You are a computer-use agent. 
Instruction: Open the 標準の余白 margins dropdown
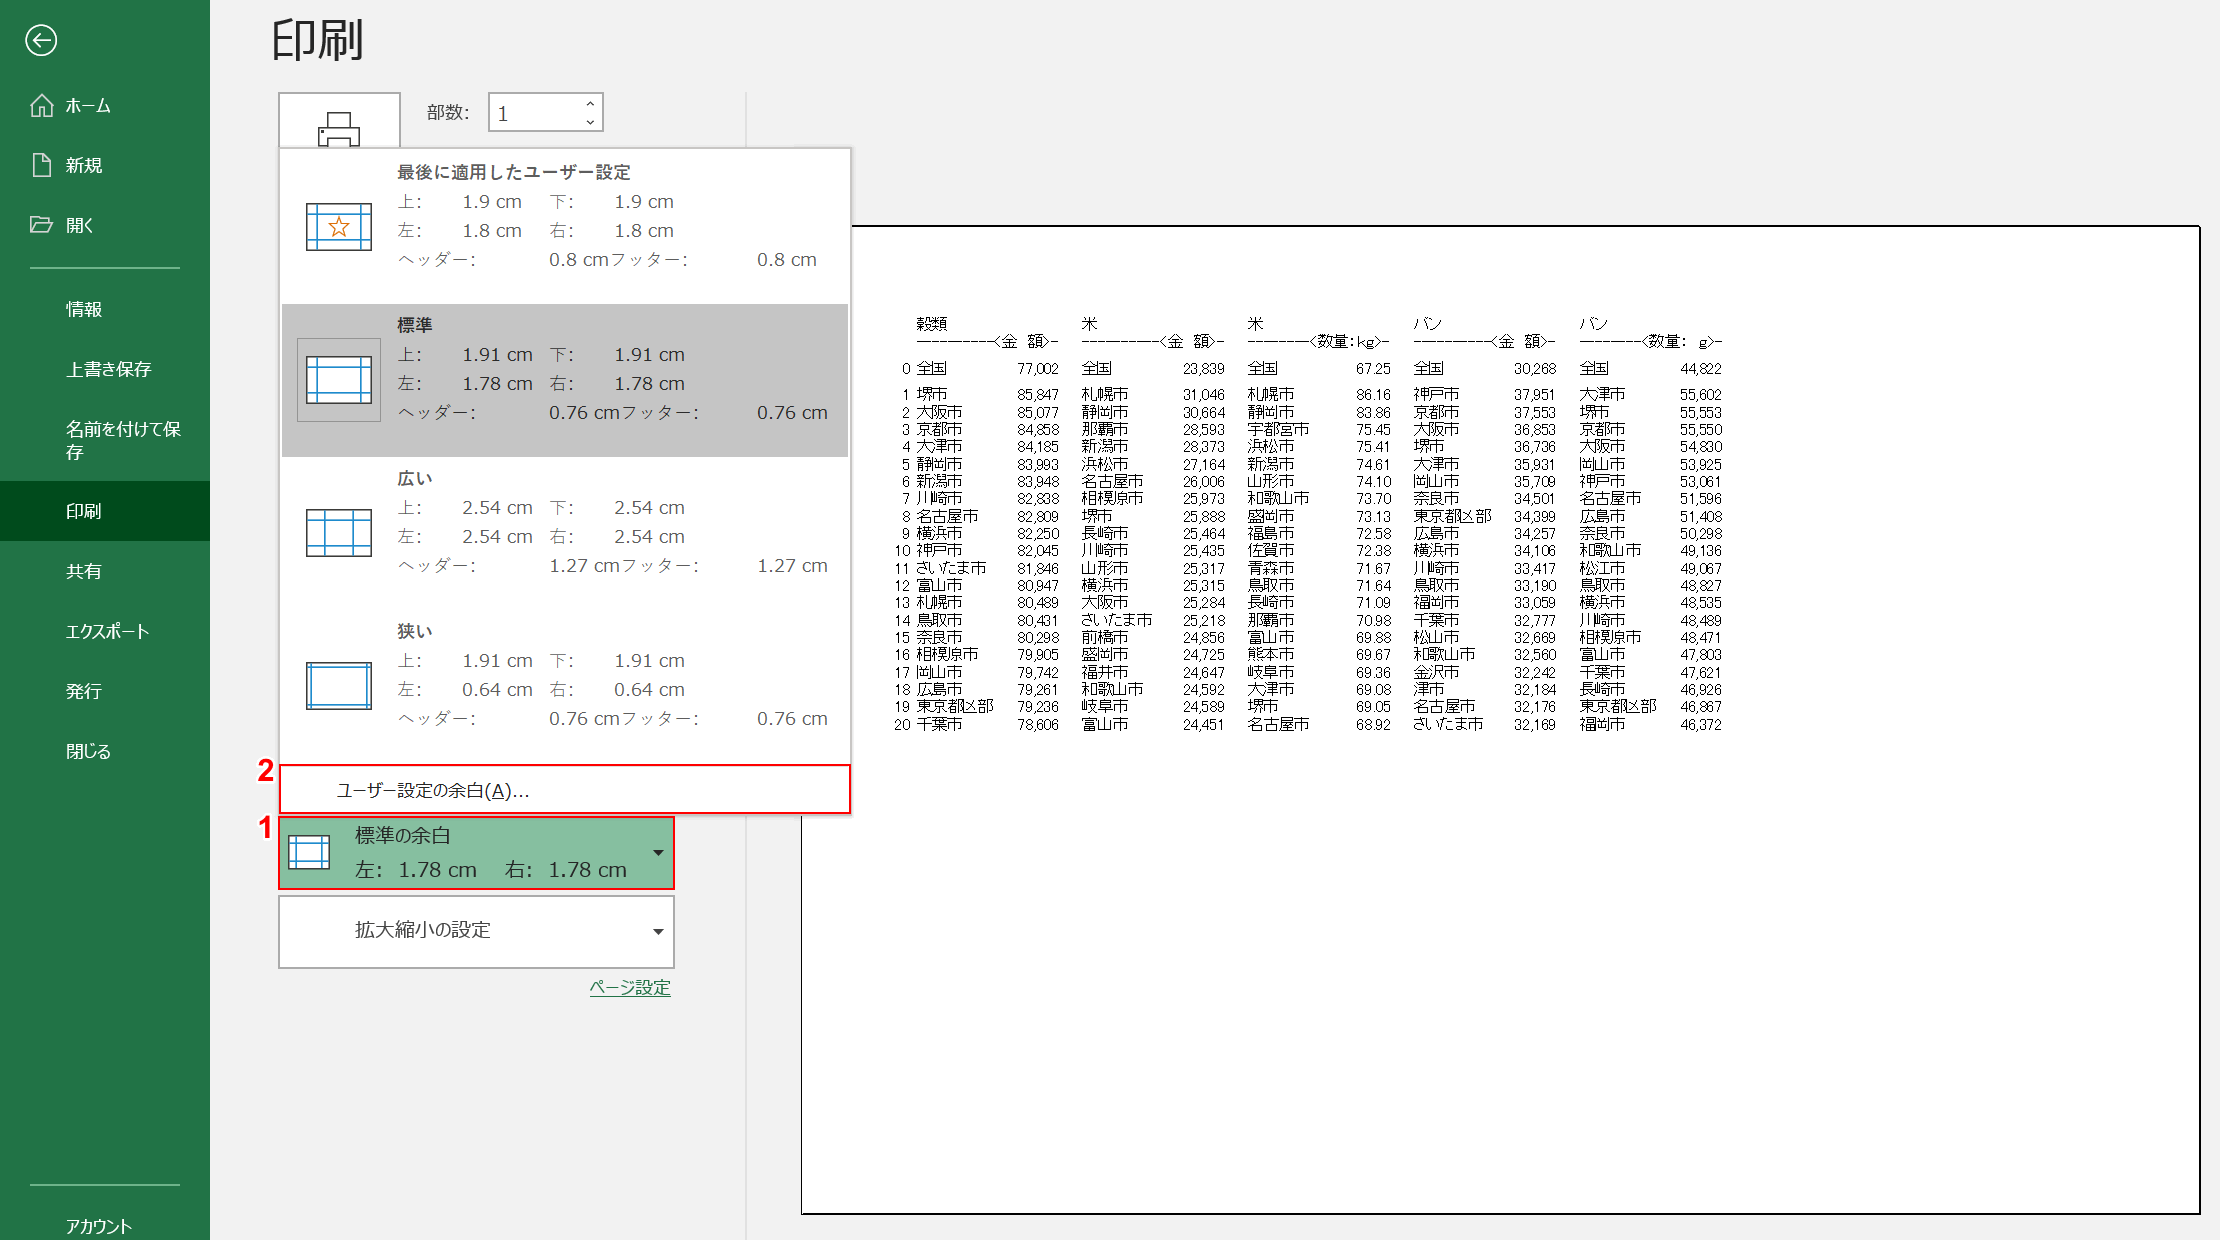coord(477,853)
